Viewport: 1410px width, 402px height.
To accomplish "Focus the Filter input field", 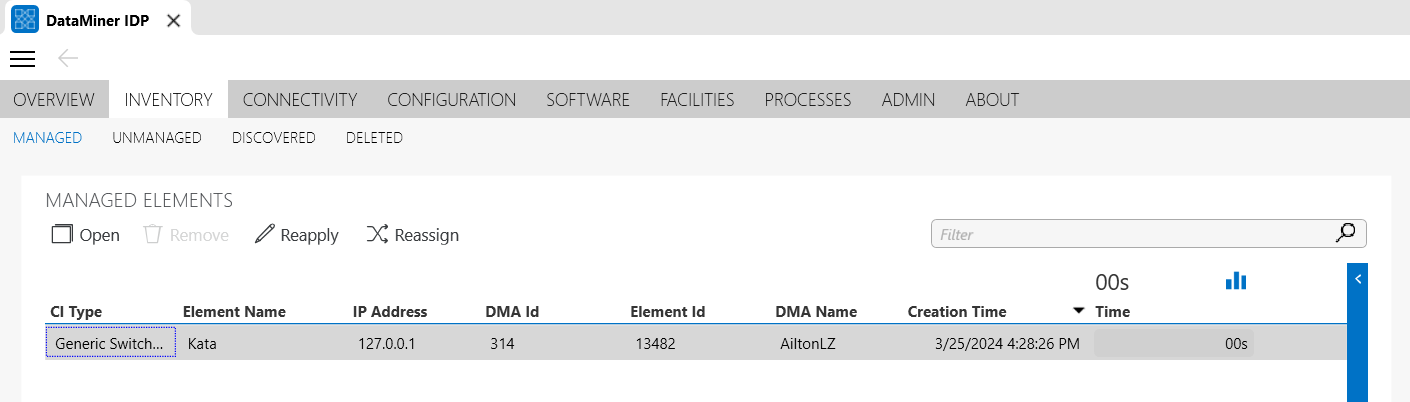I will 1148,234.
